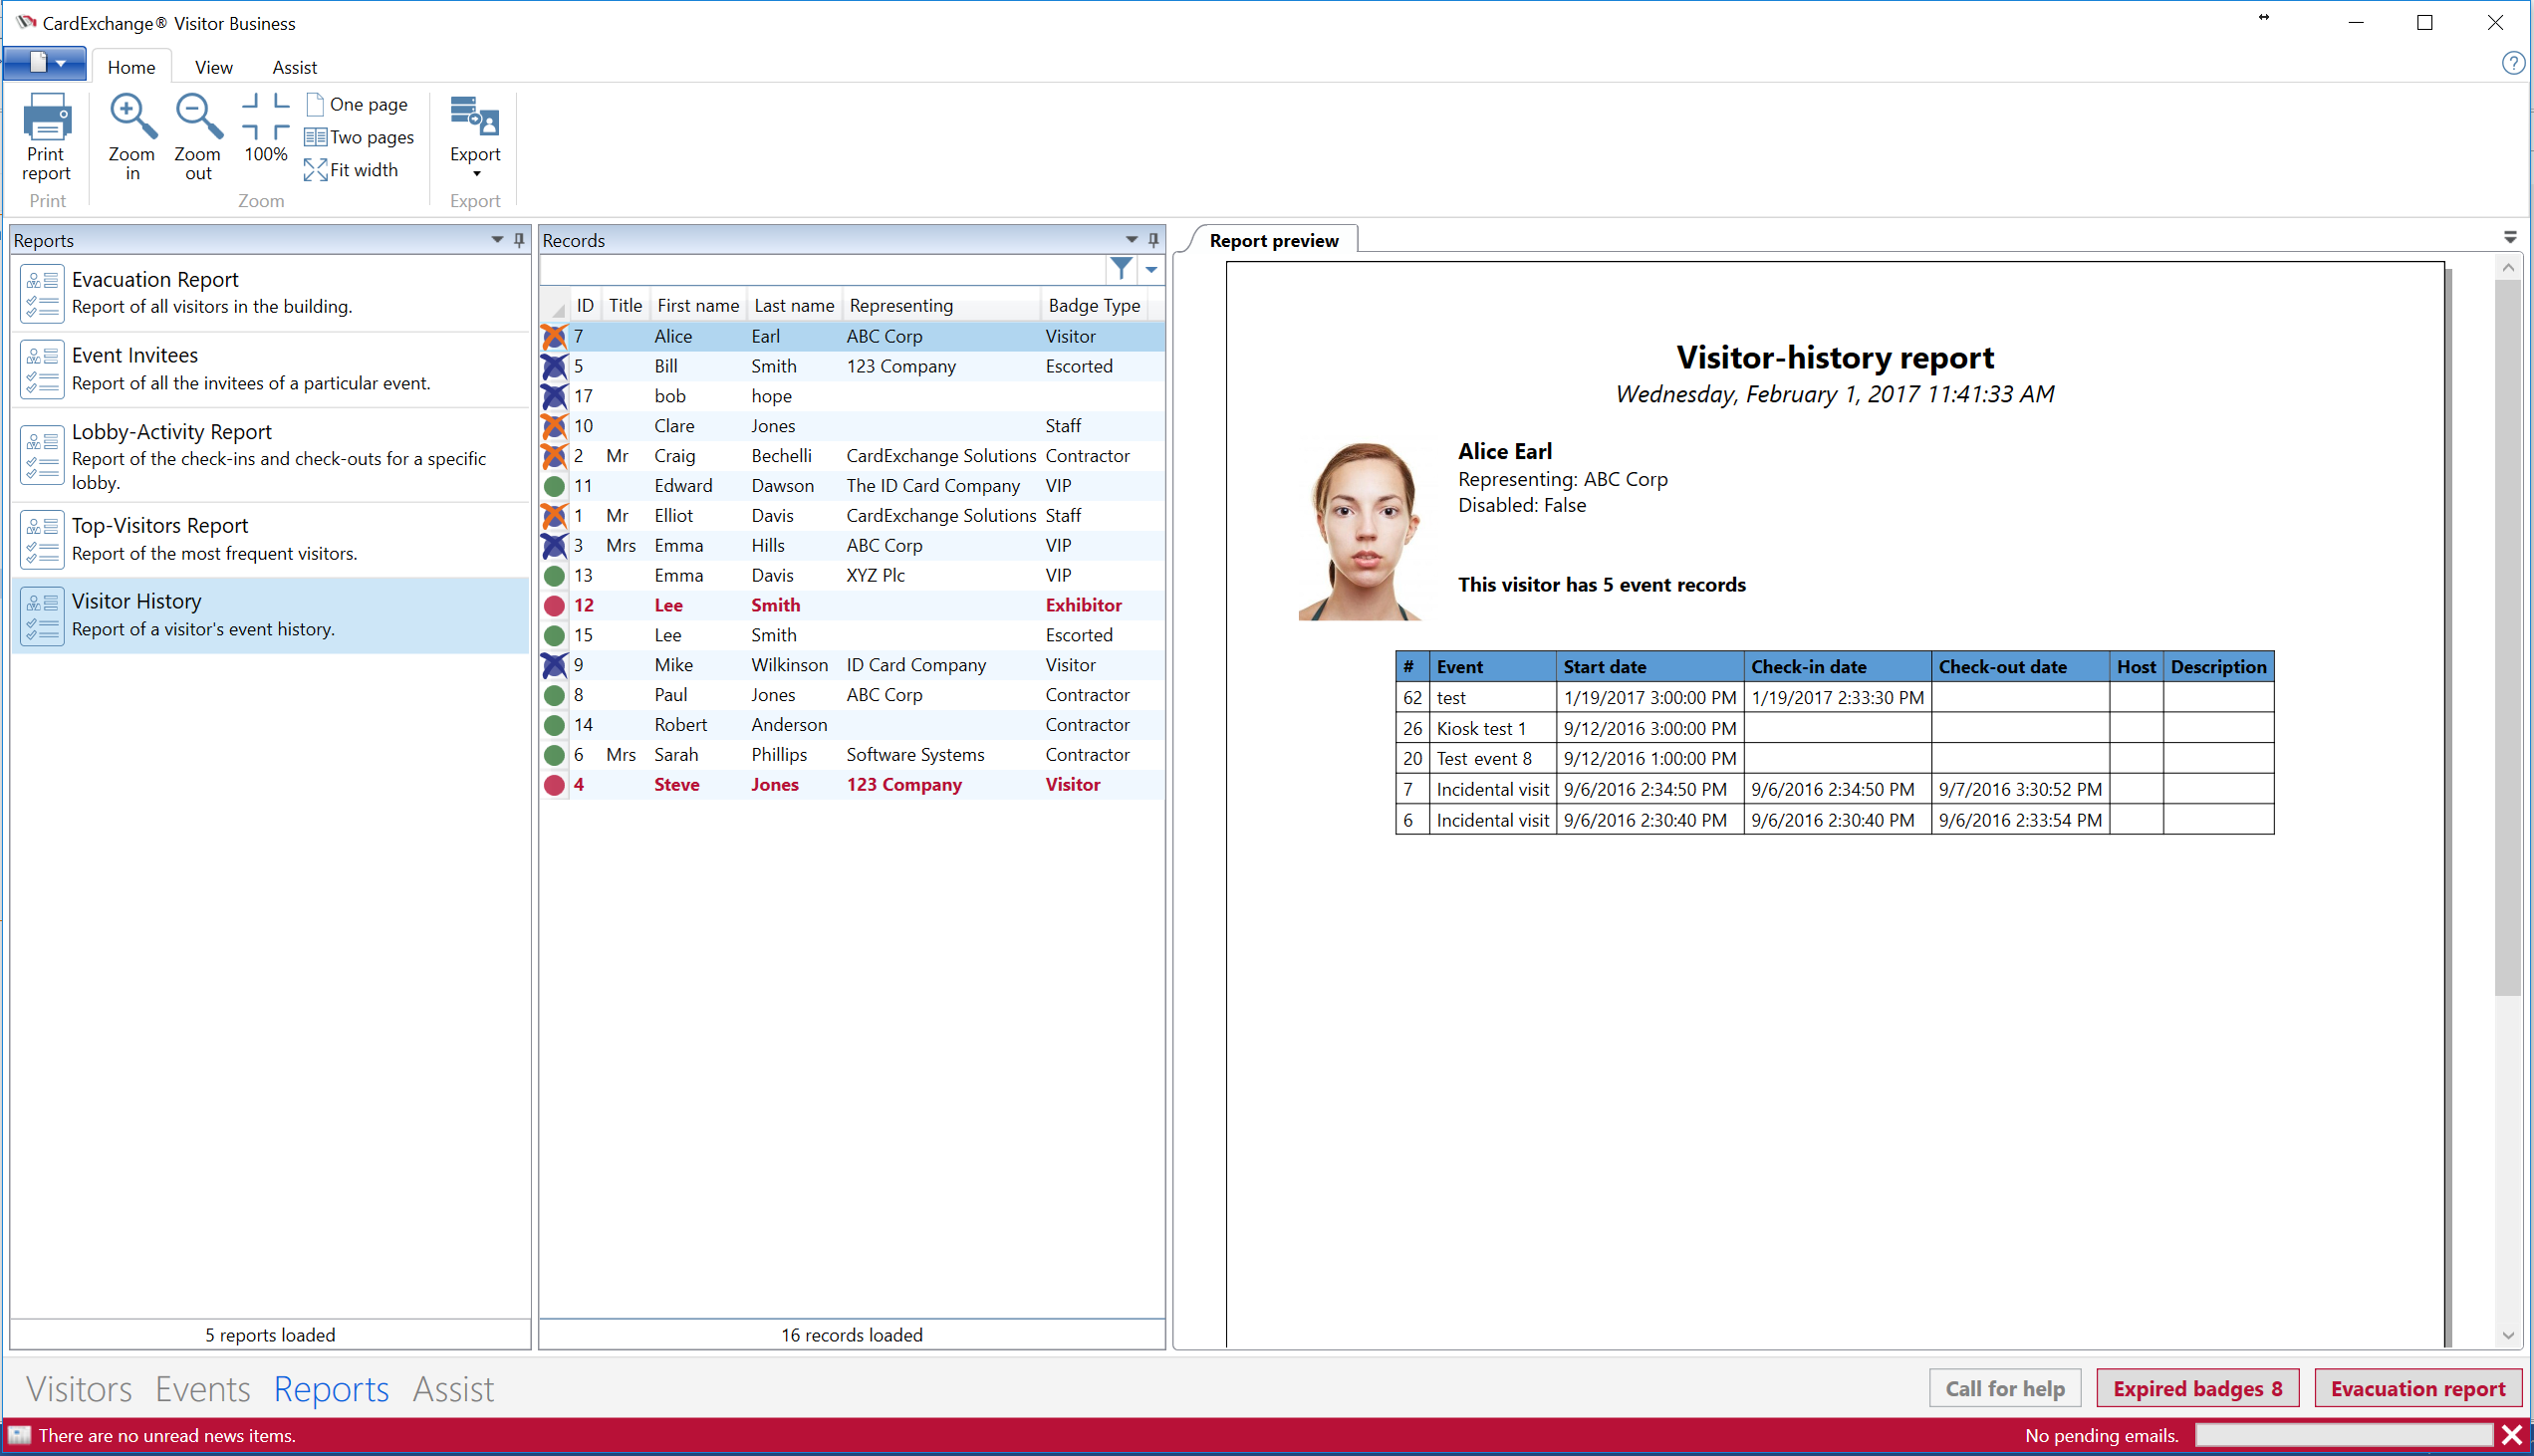The image size is (2534, 1456).
Task: Click red status dot for Lee Smith Exhibitor
Action: click(x=554, y=606)
